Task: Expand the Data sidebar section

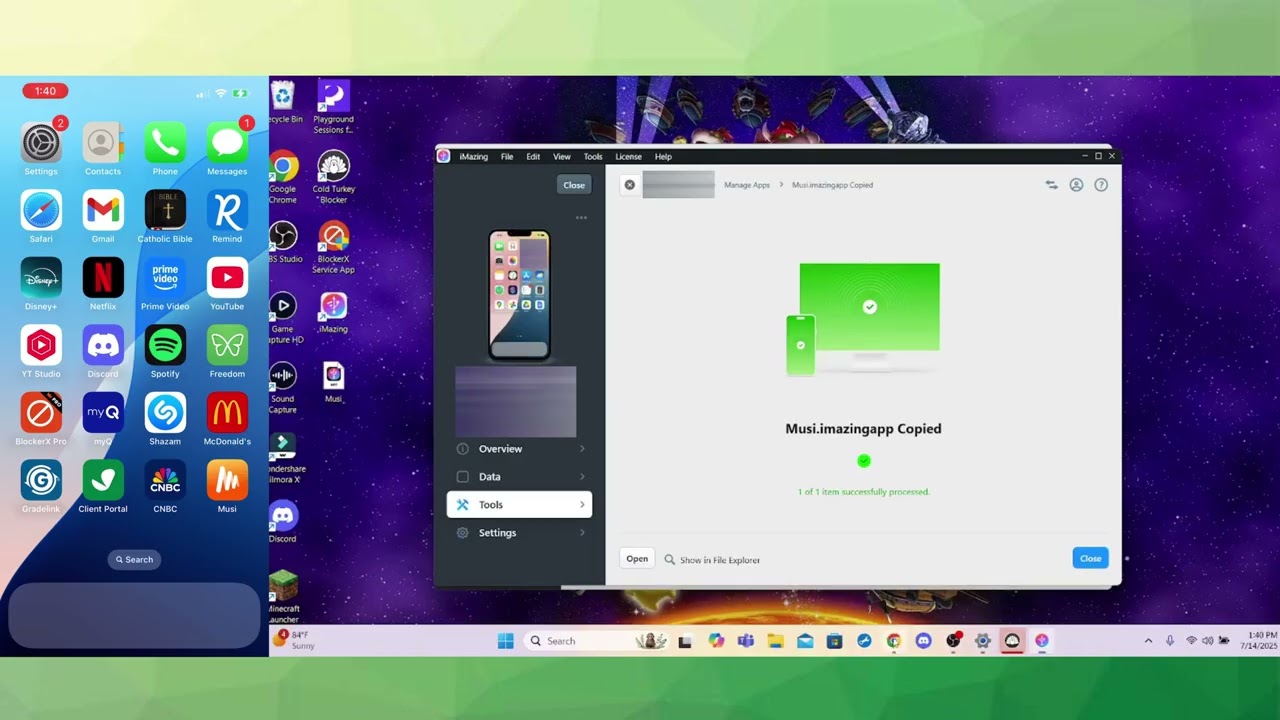Action: pyautogui.click(x=519, y=477)
